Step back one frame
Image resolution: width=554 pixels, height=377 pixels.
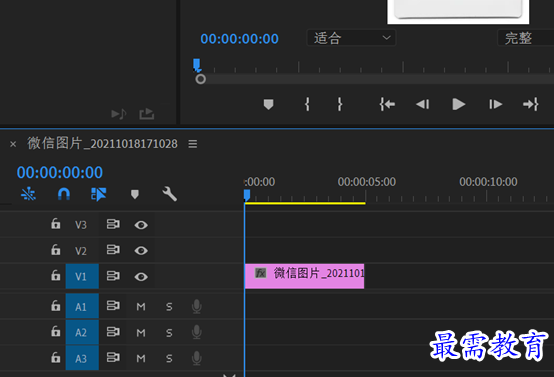423,104
